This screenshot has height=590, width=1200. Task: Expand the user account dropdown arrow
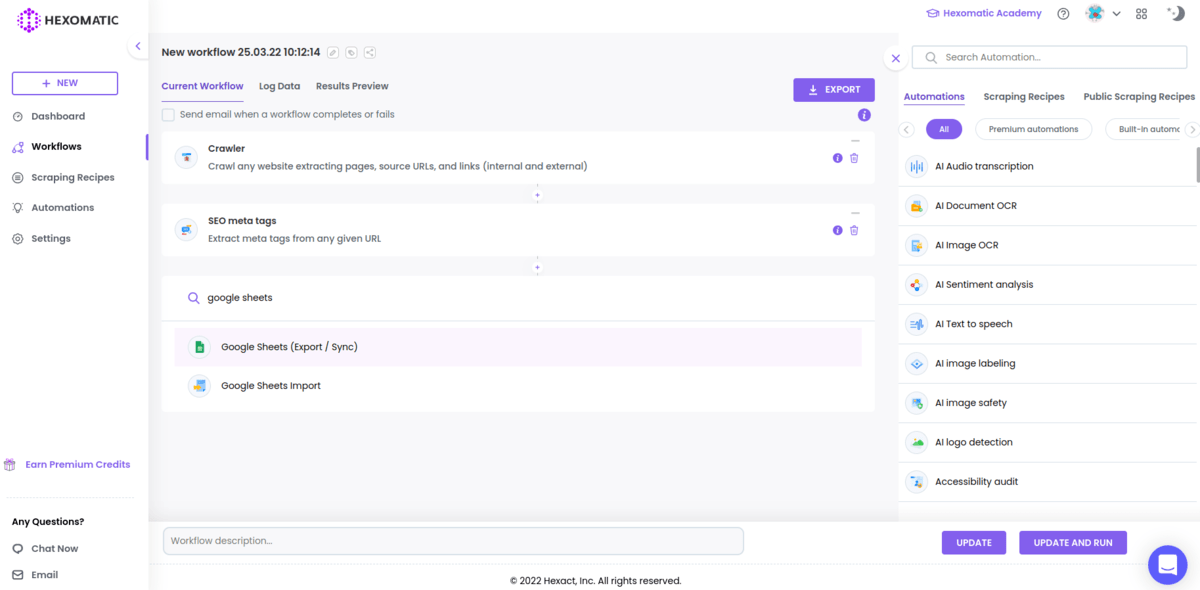coord(1116,14)
